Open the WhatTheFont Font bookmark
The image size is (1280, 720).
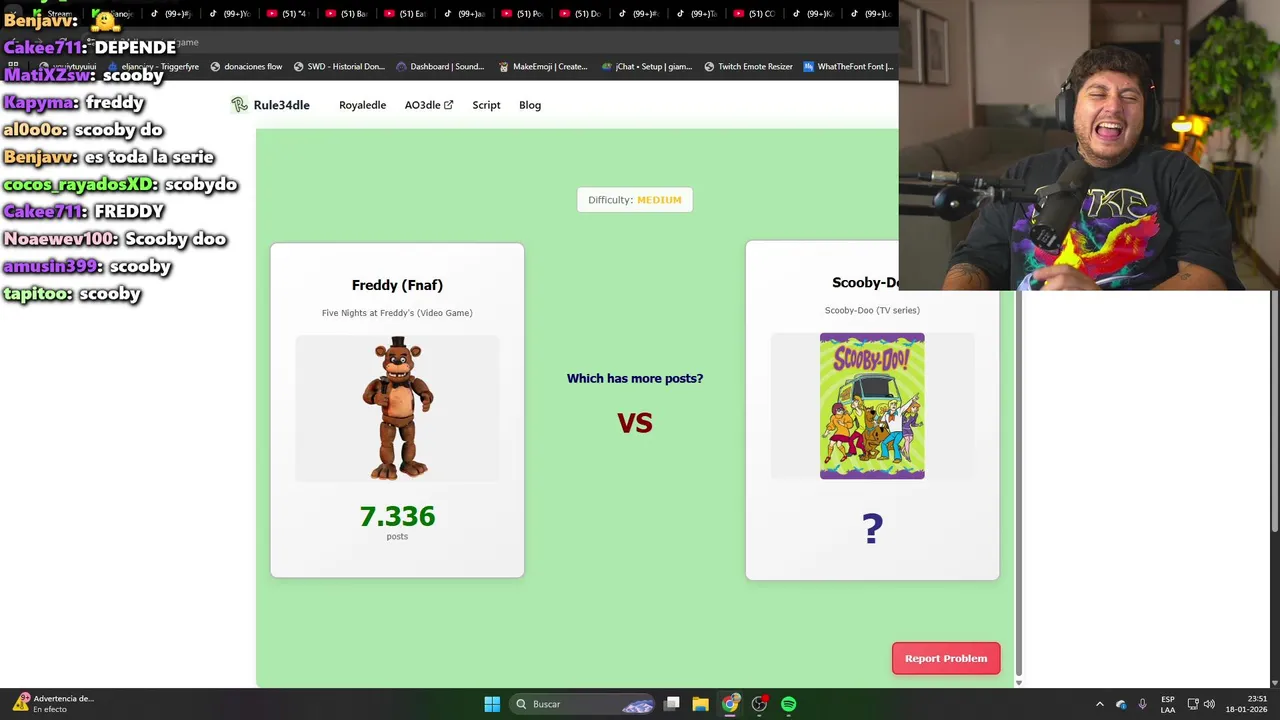click(x=848, y=67)
